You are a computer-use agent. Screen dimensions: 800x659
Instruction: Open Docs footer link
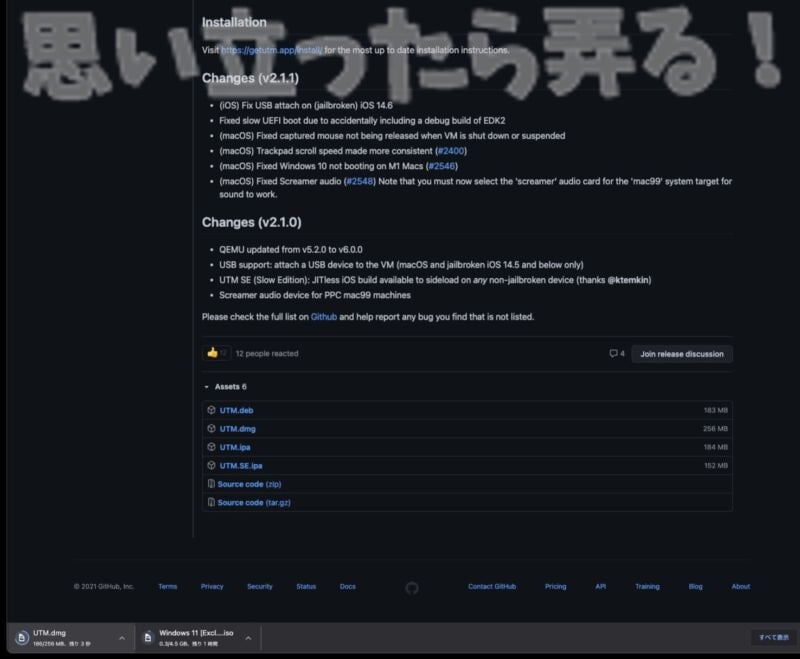coord(348,587)
